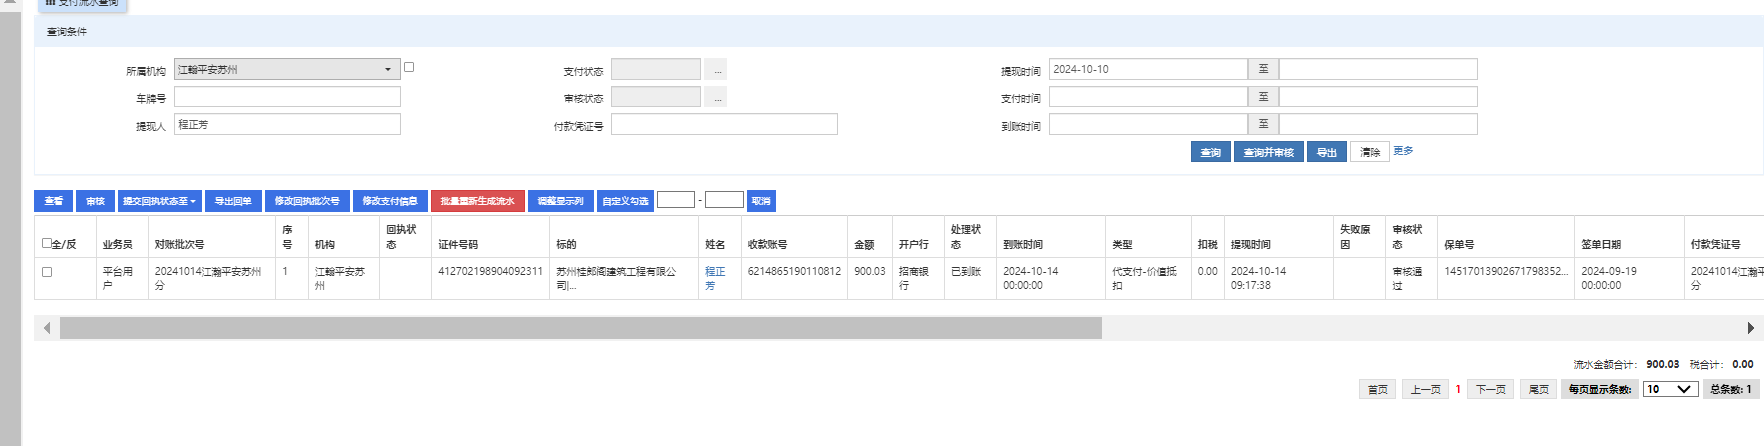
Task: Click the 修改支付信息 button
Action: (x=390, y=201)
